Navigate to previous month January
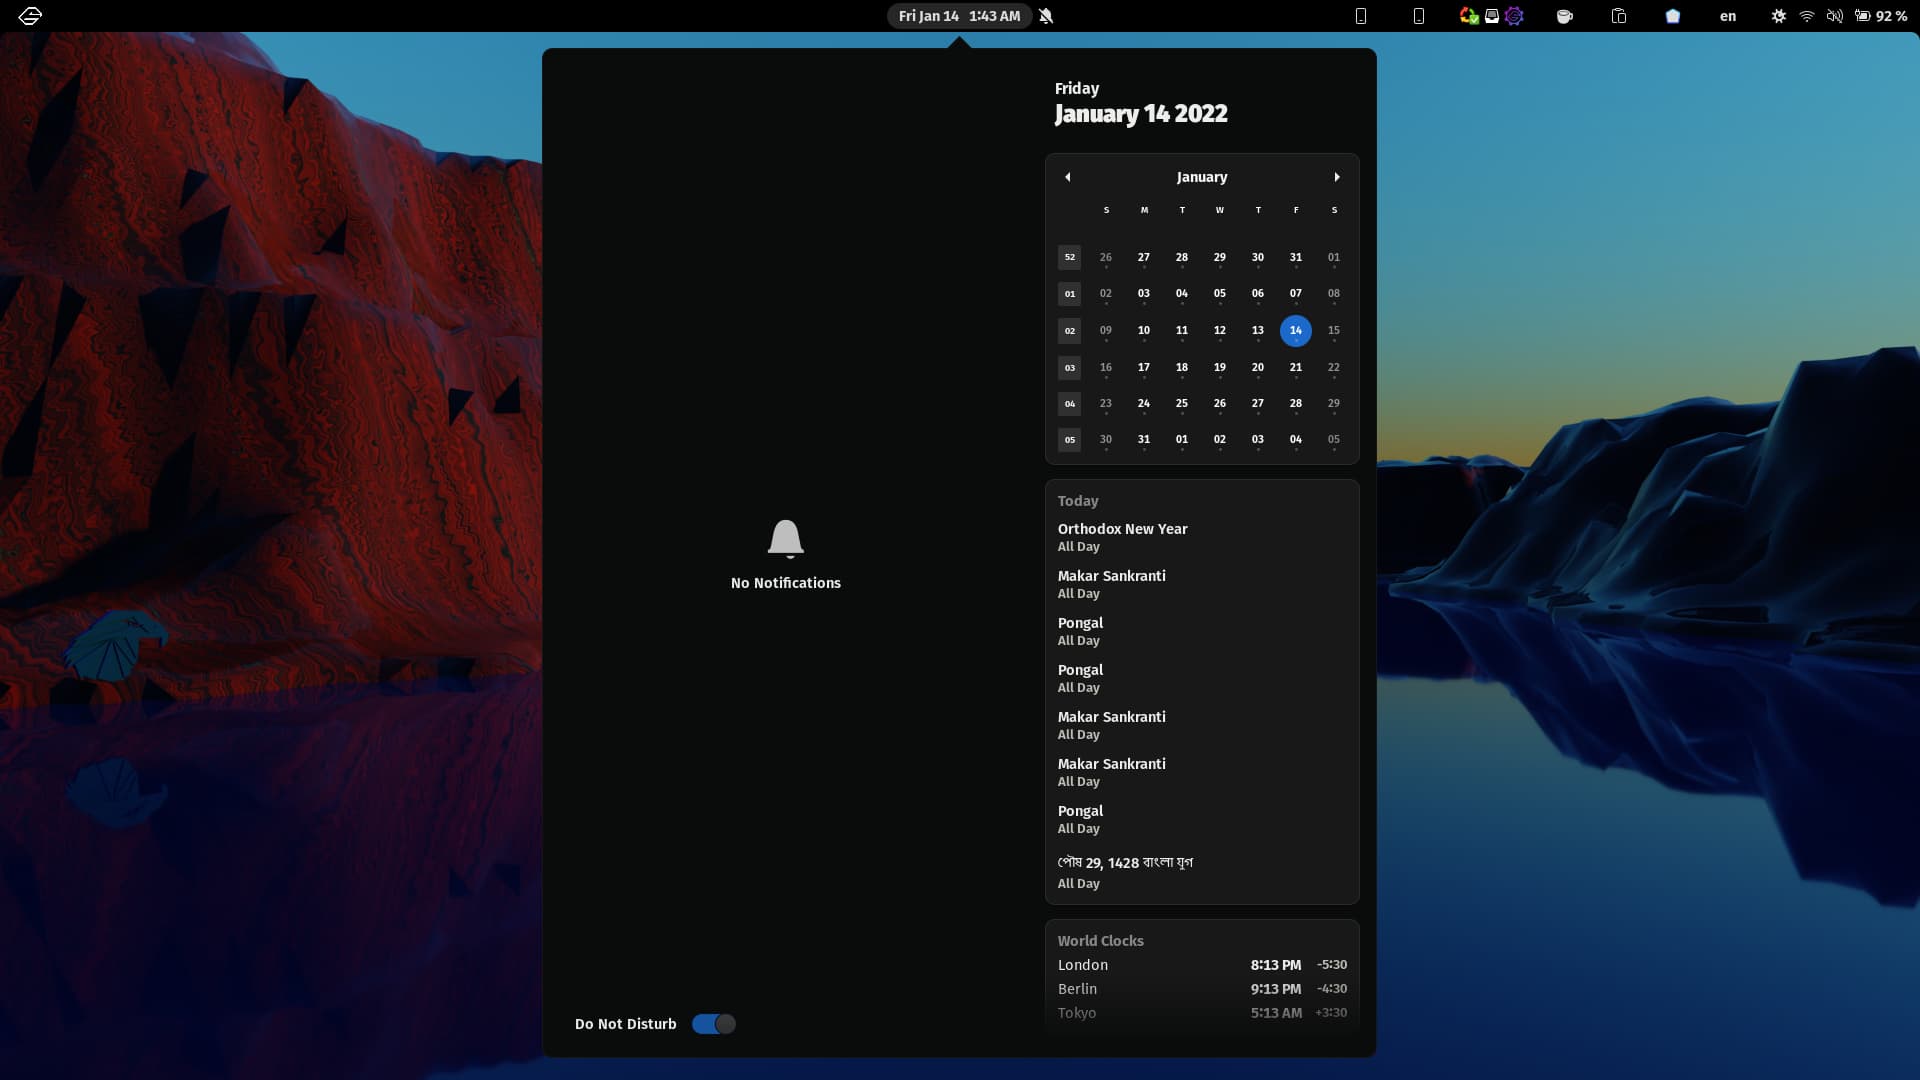Image resolution: width=1920 pixels, height=1080 pixels. tap(1068, 177)
